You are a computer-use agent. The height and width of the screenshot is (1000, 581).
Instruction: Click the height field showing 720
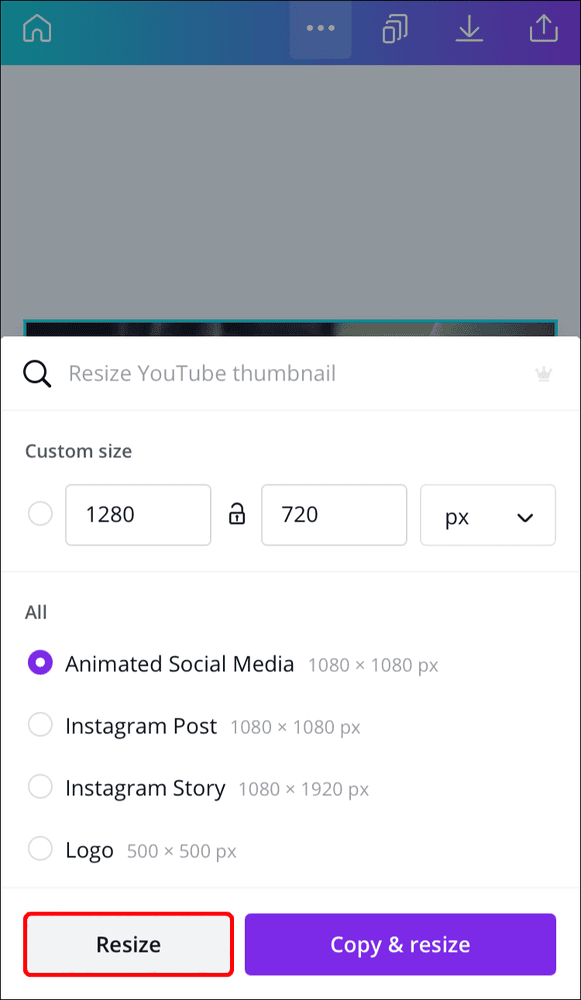[334, 514]
